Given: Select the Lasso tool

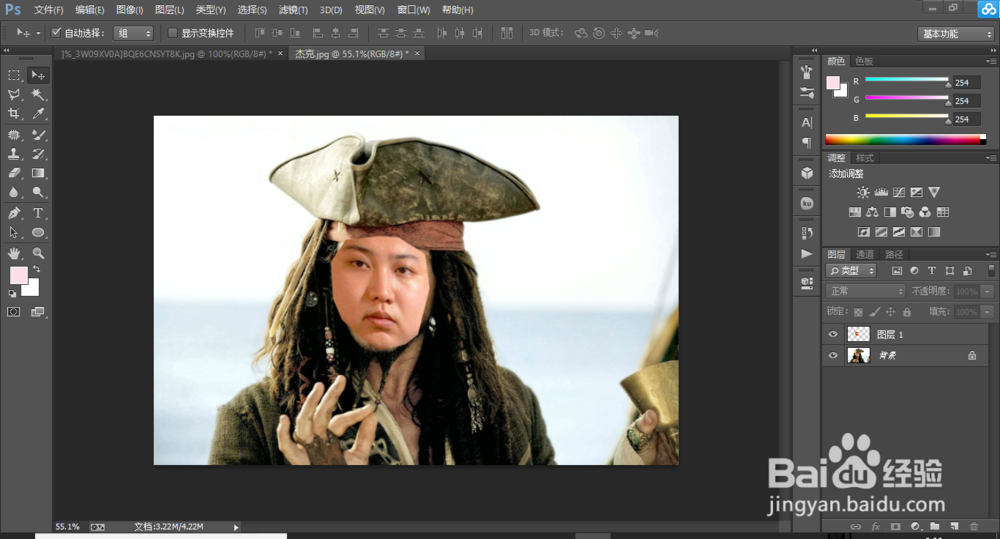Looking at the screenshot, I should [x=14, y=94].
